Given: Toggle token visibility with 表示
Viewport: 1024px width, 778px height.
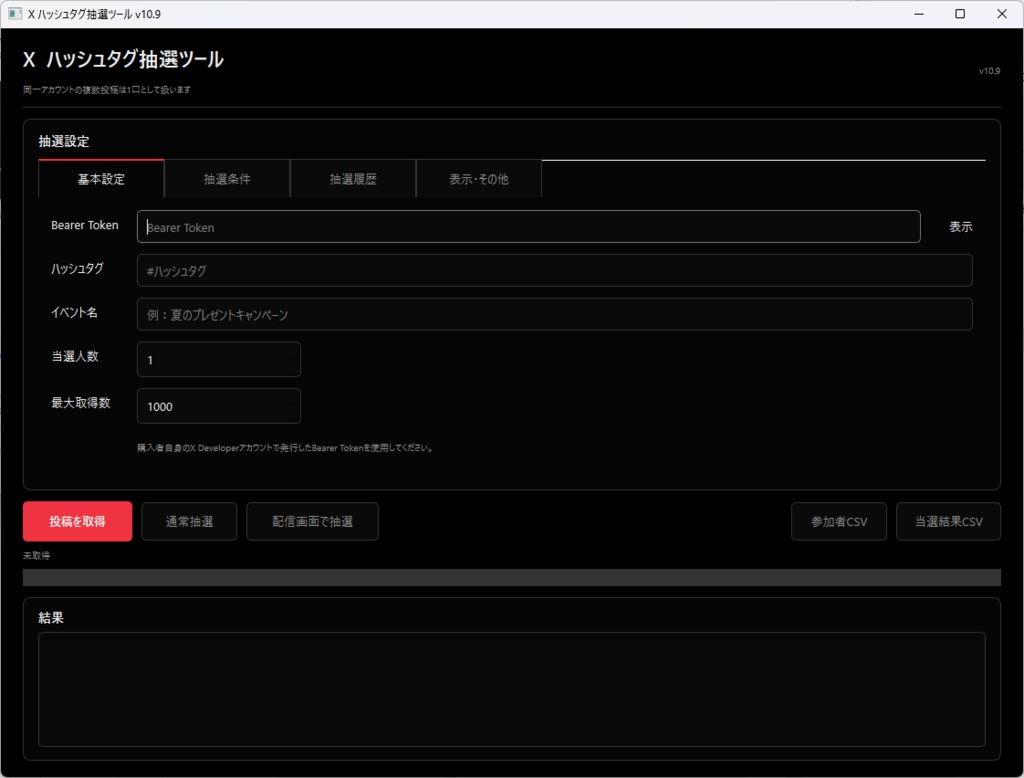Looking at the screenshot, I should pyautogui.click(x=961, y=227).
